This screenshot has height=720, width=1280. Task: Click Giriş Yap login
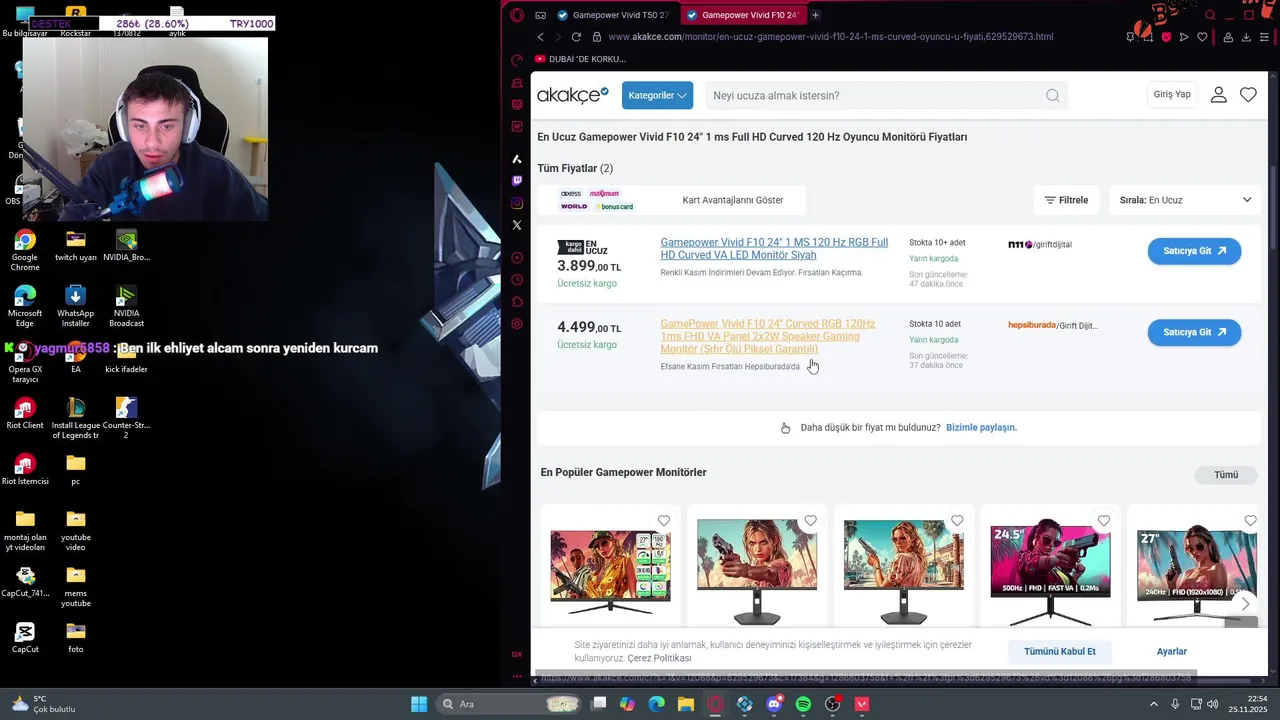coord(1172,94)
